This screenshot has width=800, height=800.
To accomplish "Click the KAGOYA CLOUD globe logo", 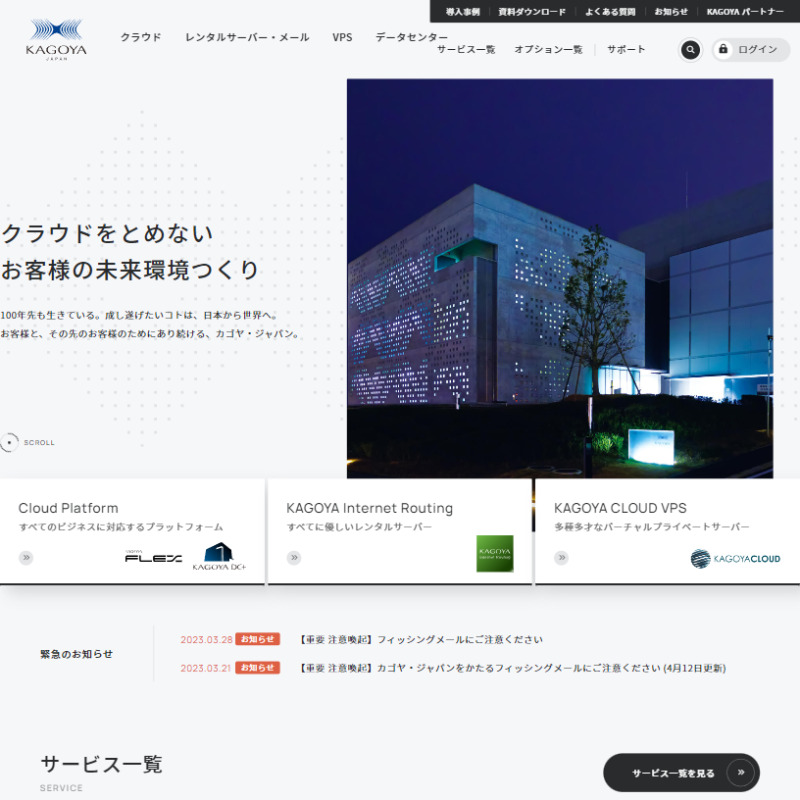I will (x=735, y=559).
